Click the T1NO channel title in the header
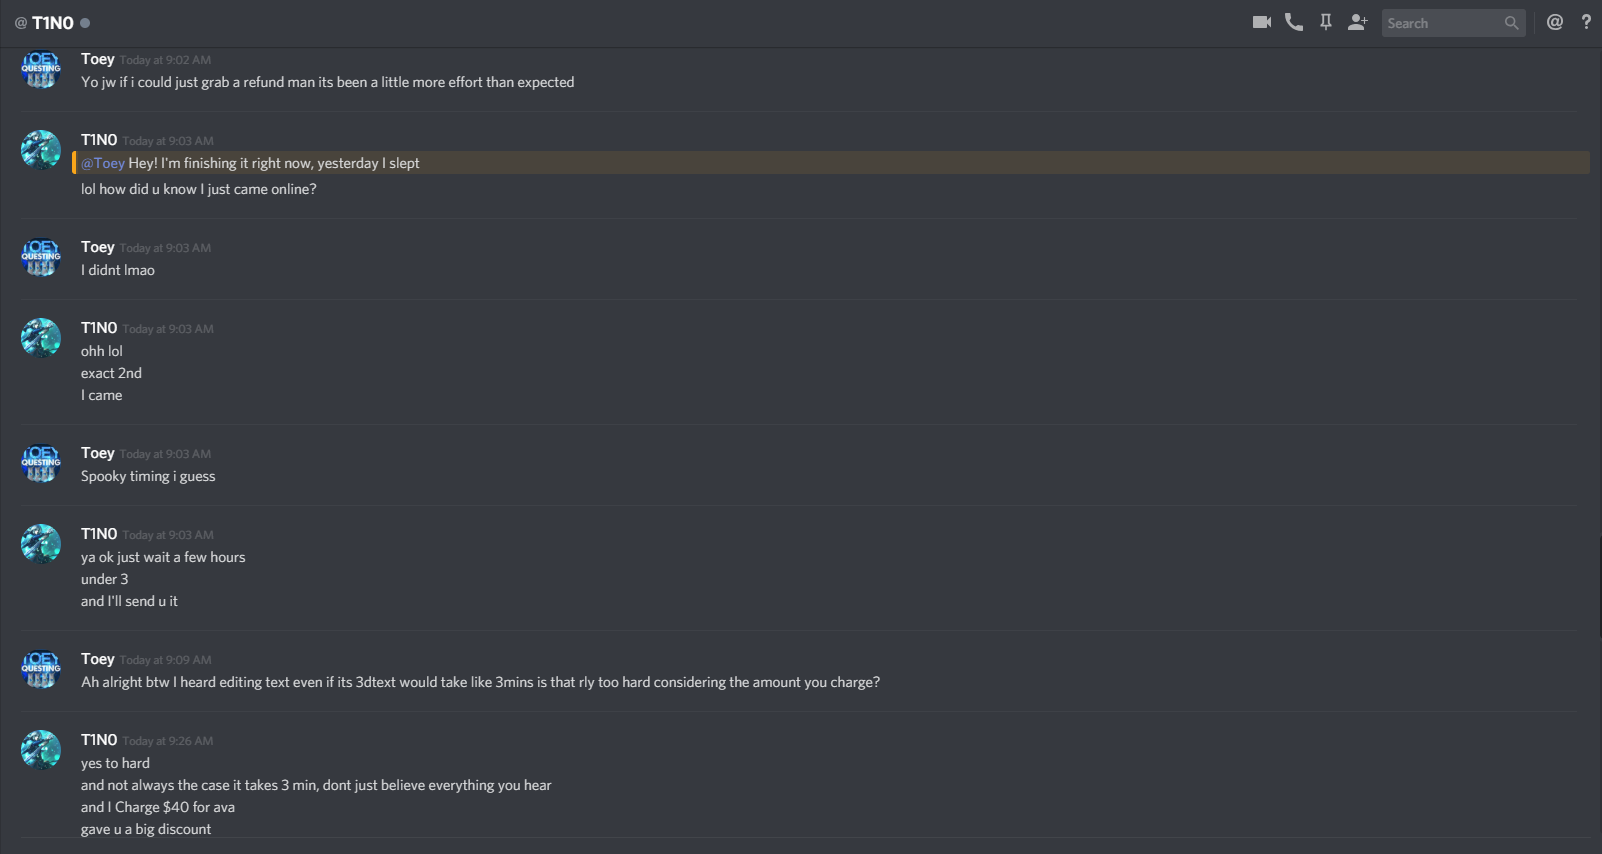 point(53,23)
